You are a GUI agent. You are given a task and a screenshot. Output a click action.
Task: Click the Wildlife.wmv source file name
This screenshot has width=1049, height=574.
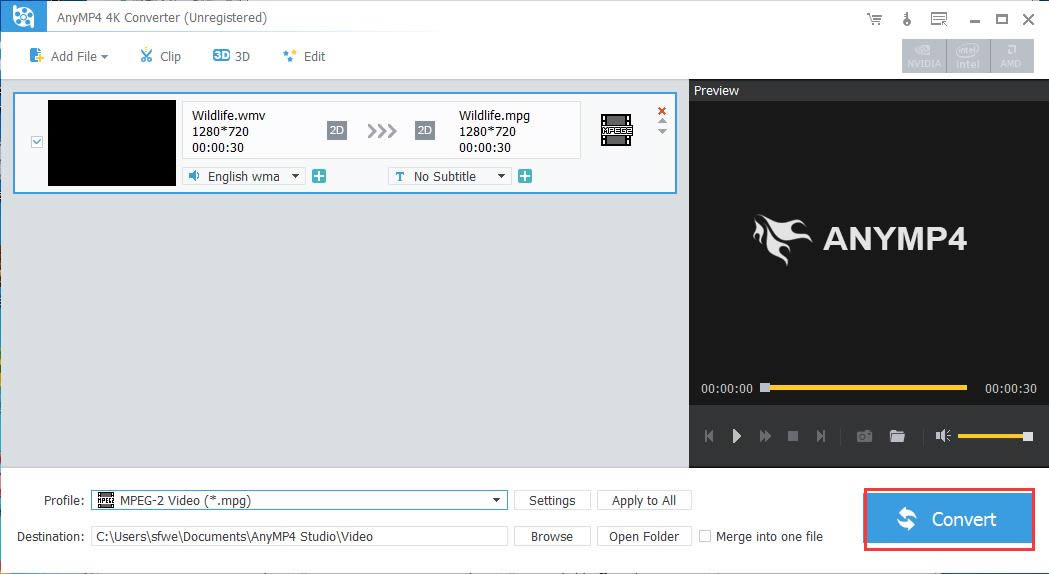click(x=229, y=116)
